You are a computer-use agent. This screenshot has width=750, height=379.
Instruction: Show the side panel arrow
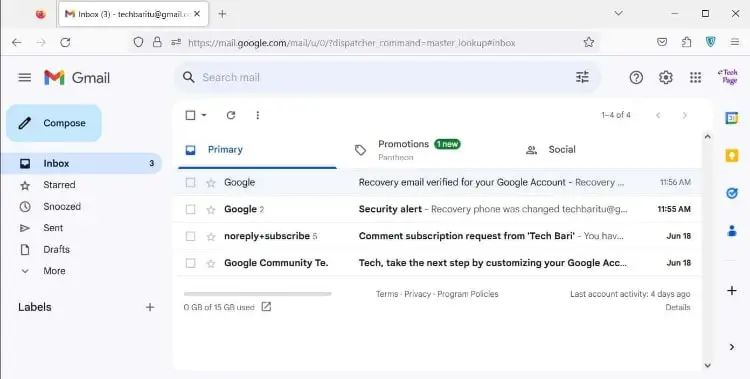[x=731, y=347]
